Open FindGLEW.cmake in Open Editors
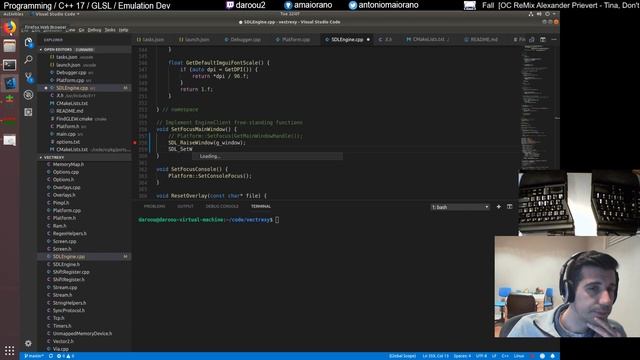The image size is (640, 360). (74, 119)
